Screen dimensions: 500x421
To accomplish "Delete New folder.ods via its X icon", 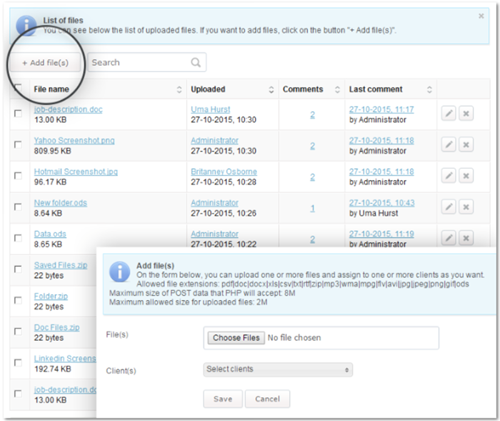I will point(466,207).
